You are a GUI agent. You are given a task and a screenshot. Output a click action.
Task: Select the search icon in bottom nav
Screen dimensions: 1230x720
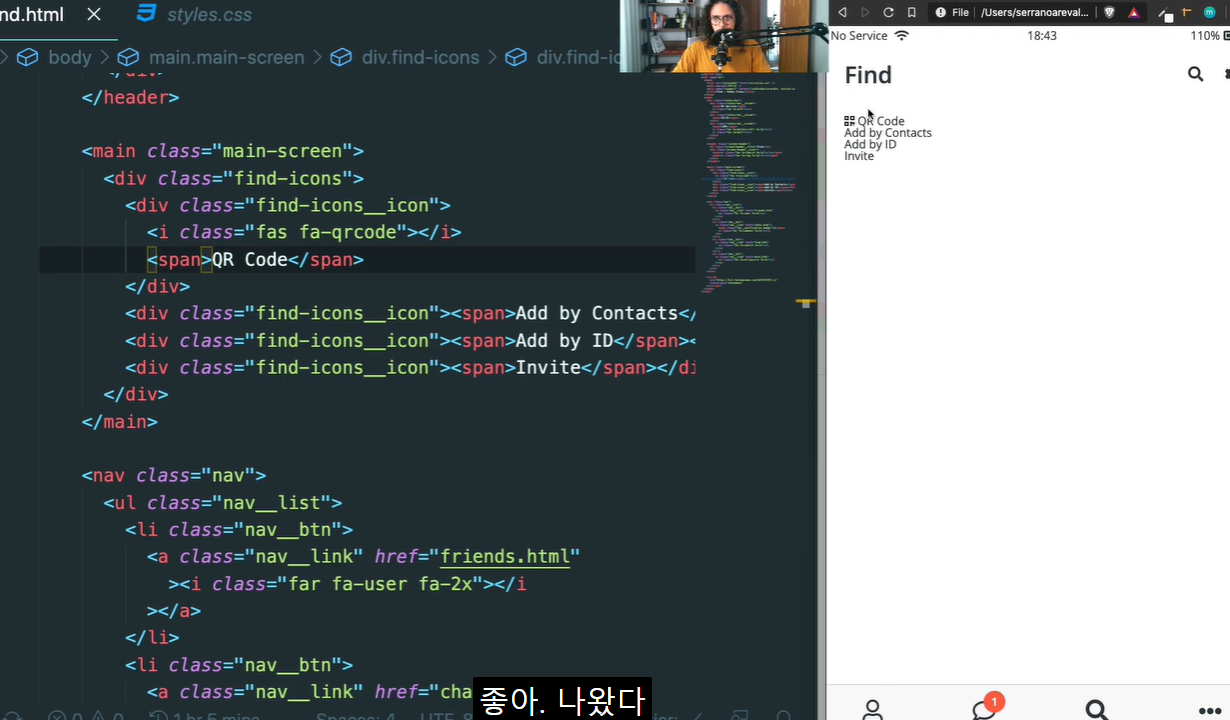point(1097,710)
